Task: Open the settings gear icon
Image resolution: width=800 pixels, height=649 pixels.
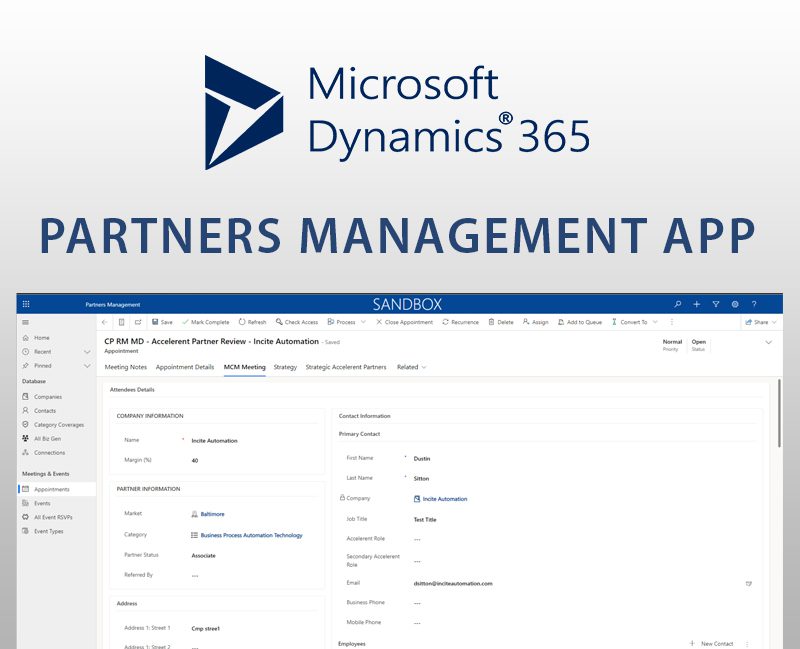Action: (735, 304)
